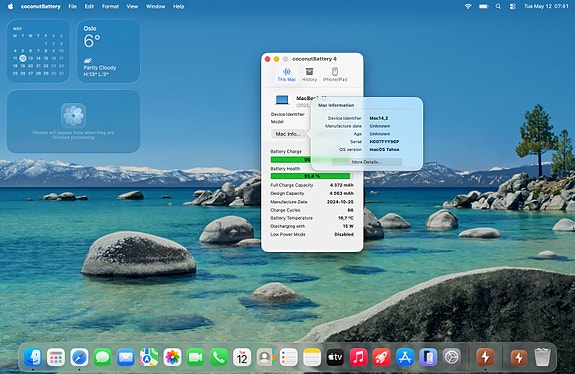
Task: Open App Store from the Dock
Action: point(405,357)
